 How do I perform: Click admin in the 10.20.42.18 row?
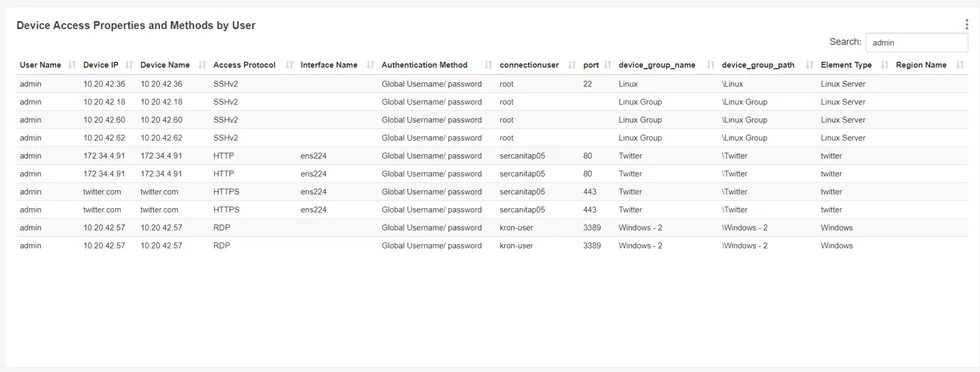click(x=30, y=102)
